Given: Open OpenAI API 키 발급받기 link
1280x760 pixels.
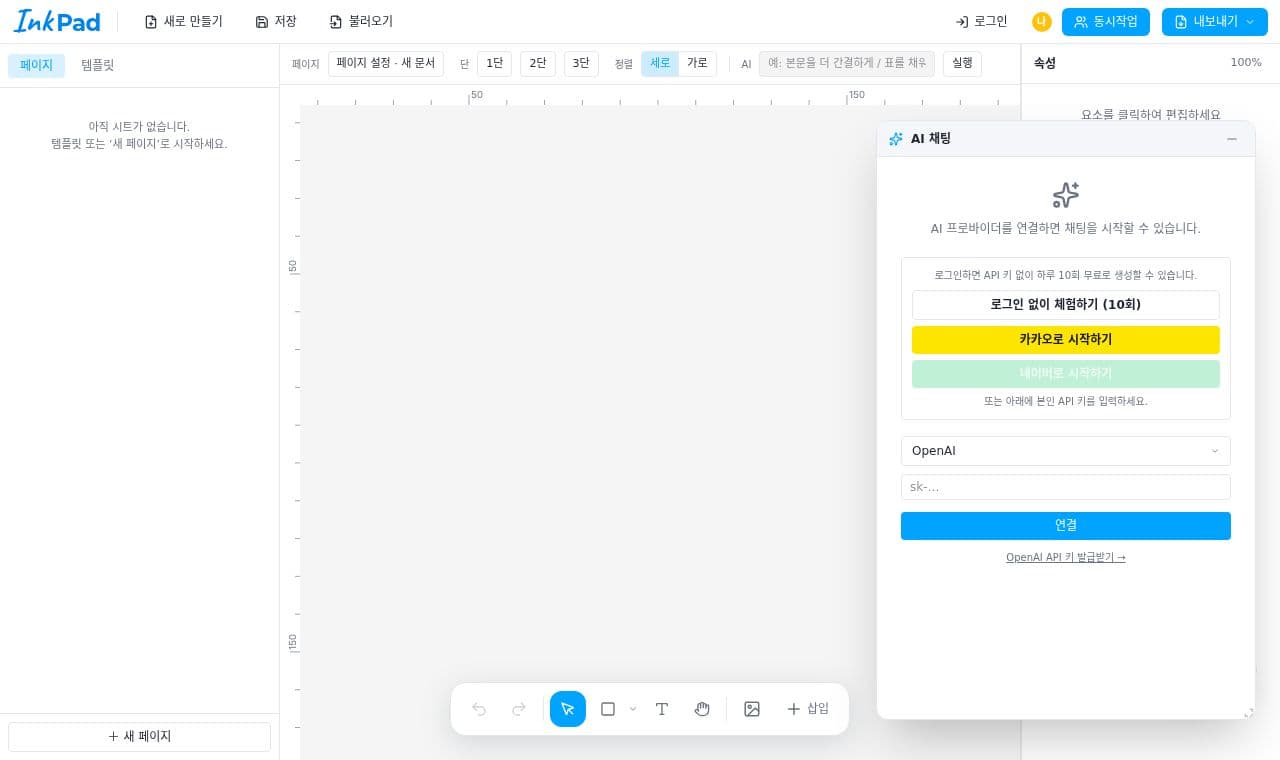Looking at the screenshot, I should point(1066,558).
